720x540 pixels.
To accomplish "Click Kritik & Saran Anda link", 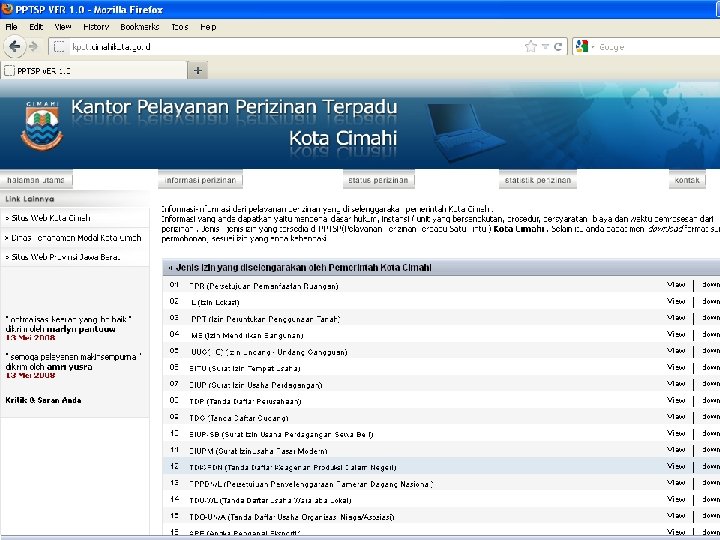I will 43,400.
